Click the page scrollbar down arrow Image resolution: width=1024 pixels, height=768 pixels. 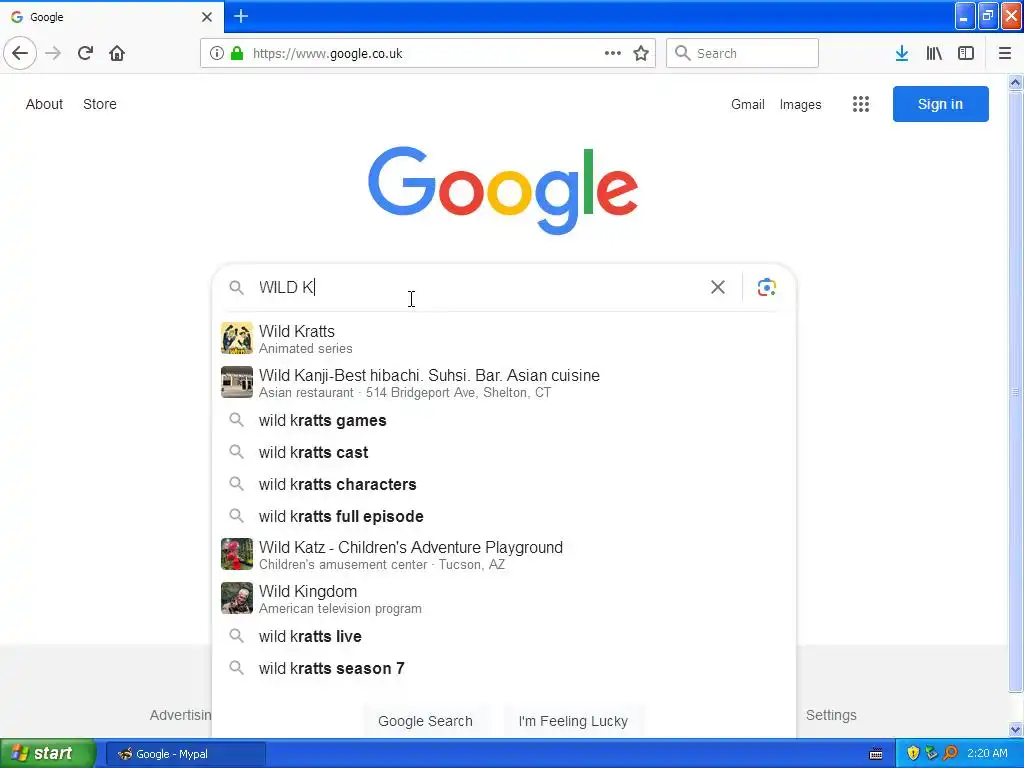pyautogui.click(x=1015, y=729)
